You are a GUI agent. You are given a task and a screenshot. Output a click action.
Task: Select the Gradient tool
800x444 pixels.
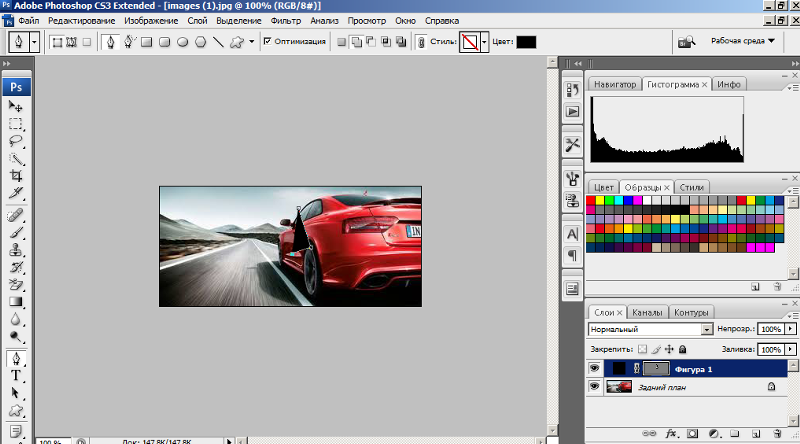pyautogui.click(x=16, y=302)
